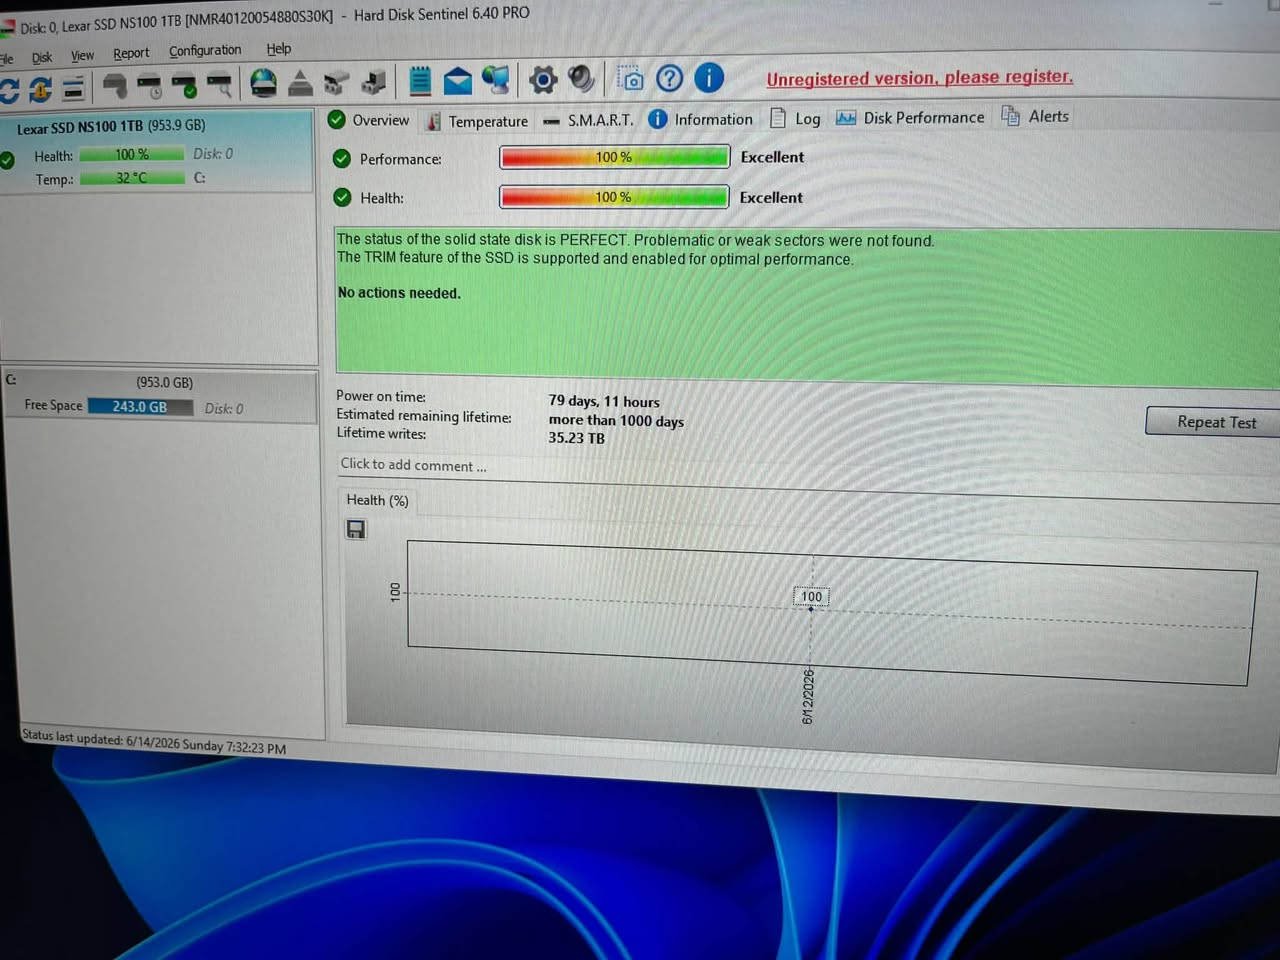Click the Health 100 % gradient bar
Viewport: 1280px width, 960px height.
(614, 197)
